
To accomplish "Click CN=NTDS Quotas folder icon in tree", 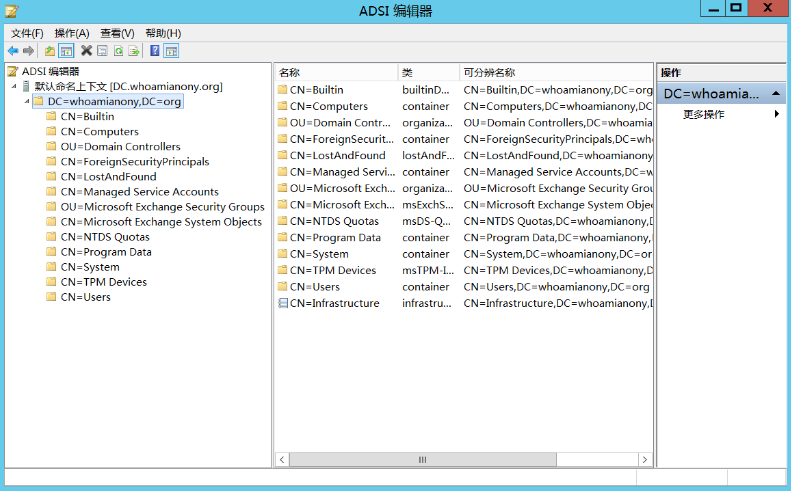I will (x=51, y=237).
